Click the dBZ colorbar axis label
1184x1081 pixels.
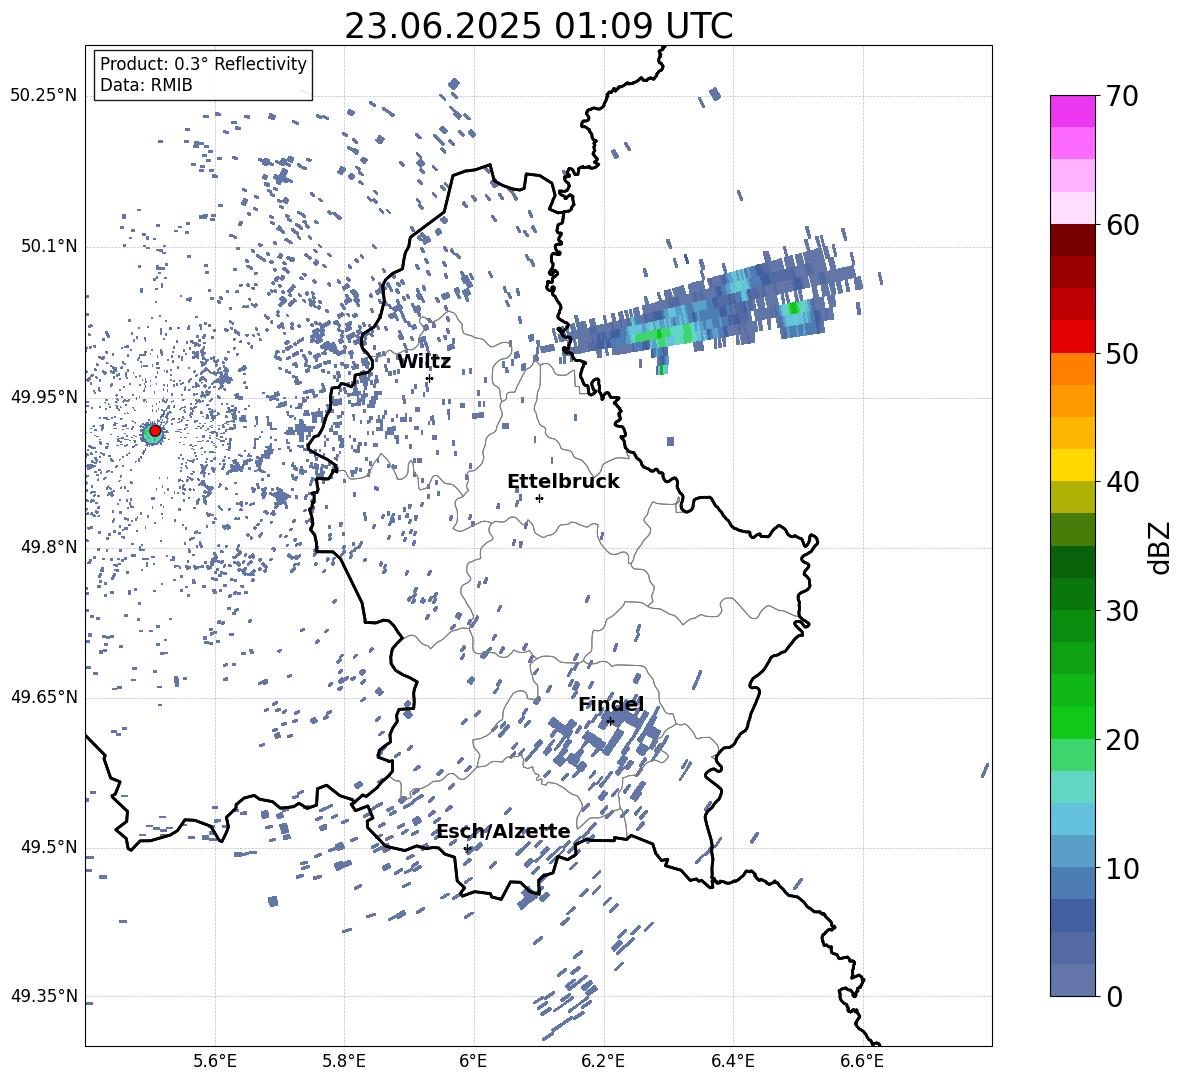click(1161, 547)
